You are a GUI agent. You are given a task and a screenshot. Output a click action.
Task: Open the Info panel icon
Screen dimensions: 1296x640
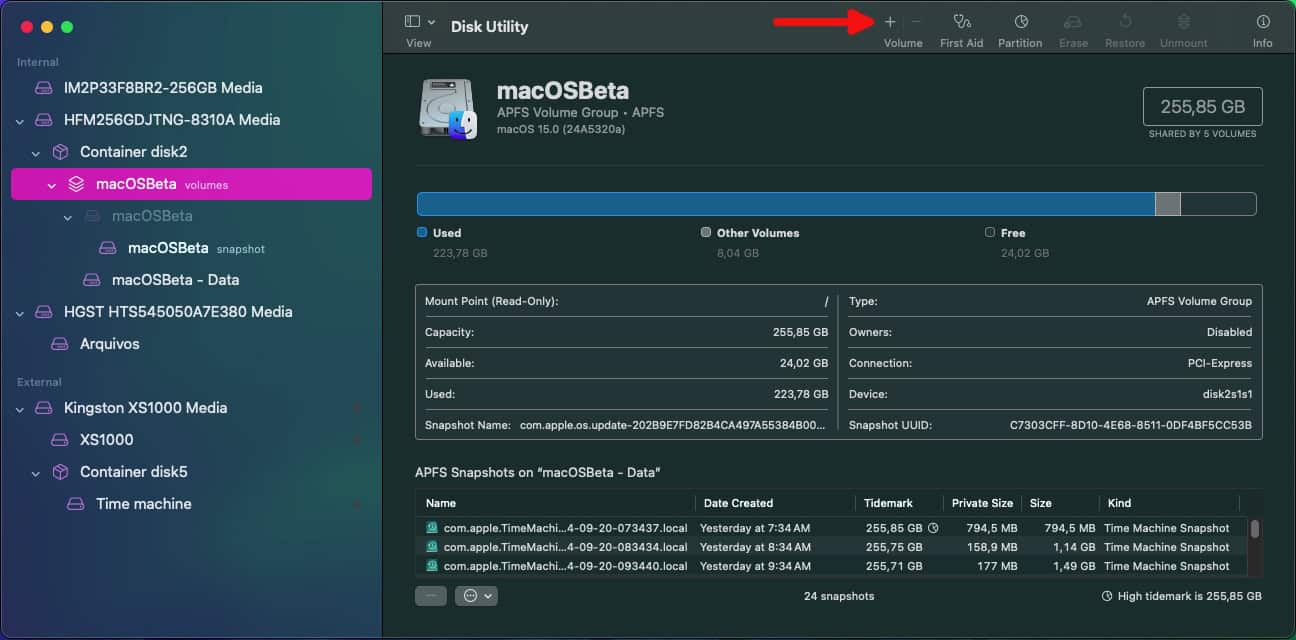(x=1263, y=21)
